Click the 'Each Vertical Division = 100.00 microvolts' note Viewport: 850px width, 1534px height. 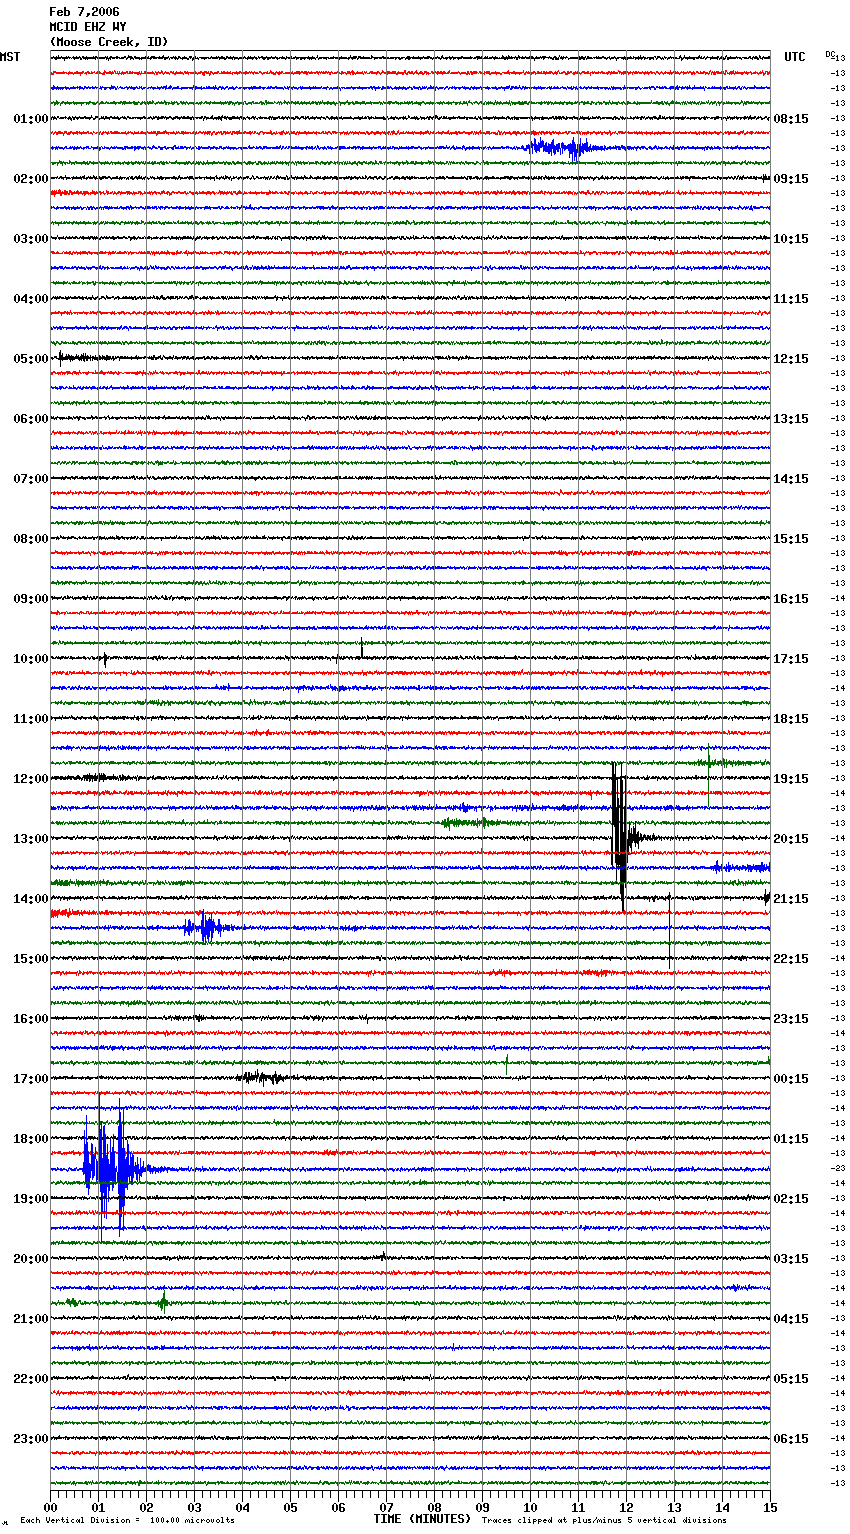coord(128,1520)
